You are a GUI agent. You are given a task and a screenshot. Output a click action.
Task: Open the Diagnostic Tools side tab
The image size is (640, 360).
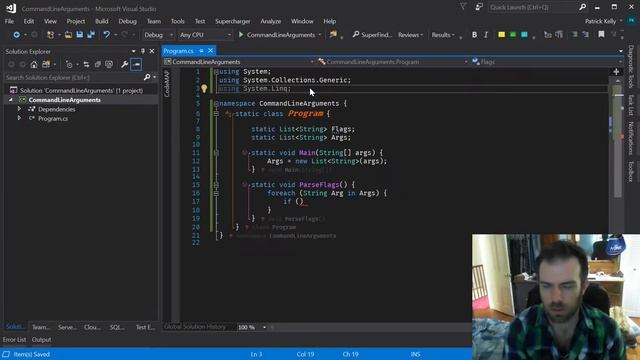[631, 67]
